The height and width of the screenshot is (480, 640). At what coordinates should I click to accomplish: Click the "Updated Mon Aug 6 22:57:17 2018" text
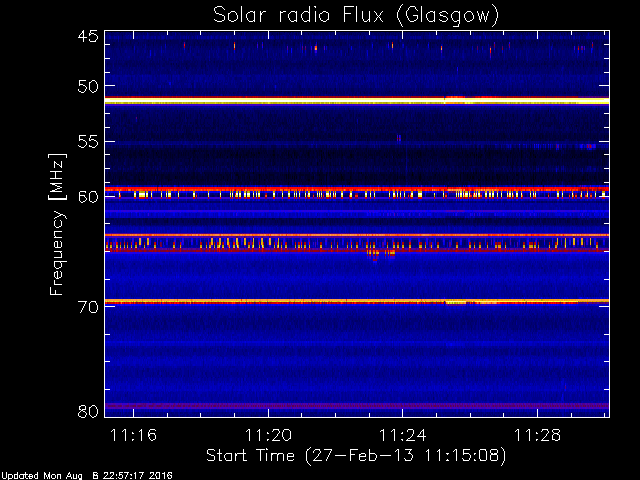click(86, 476)
